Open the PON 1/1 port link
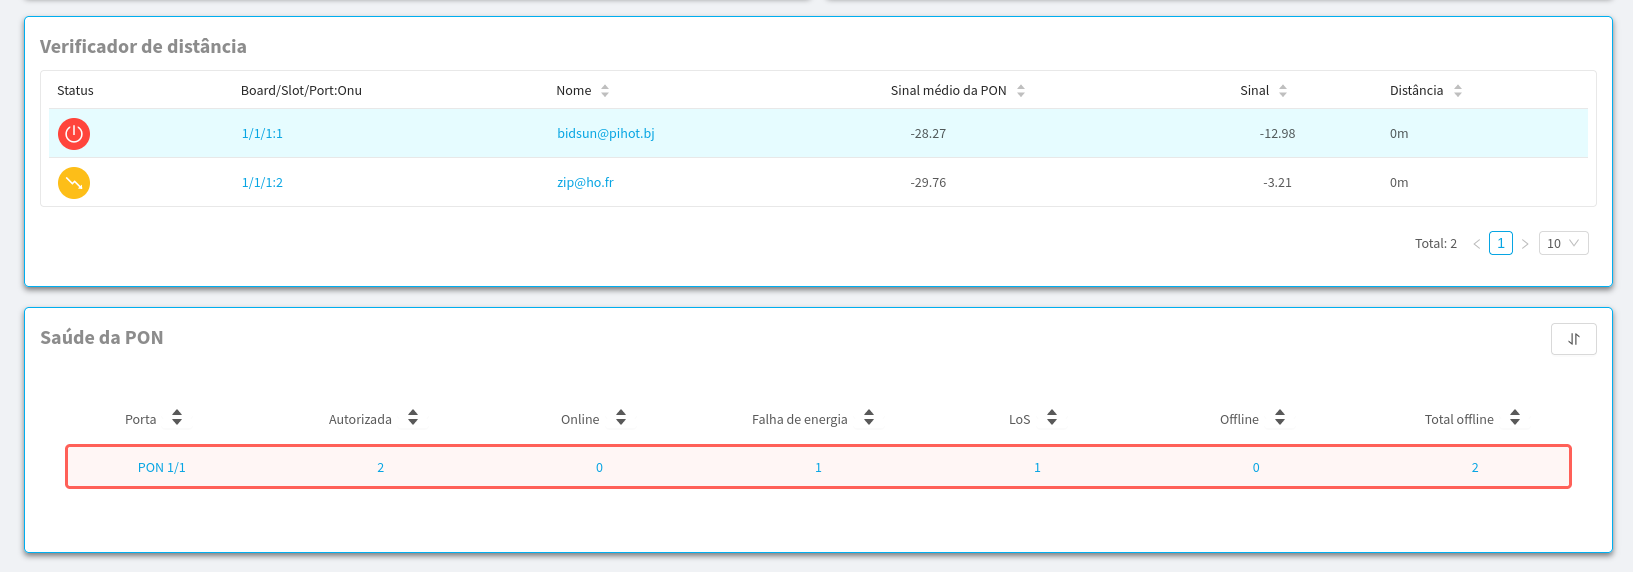Viewport: 1633px width, 572px height. coord(161,468)
